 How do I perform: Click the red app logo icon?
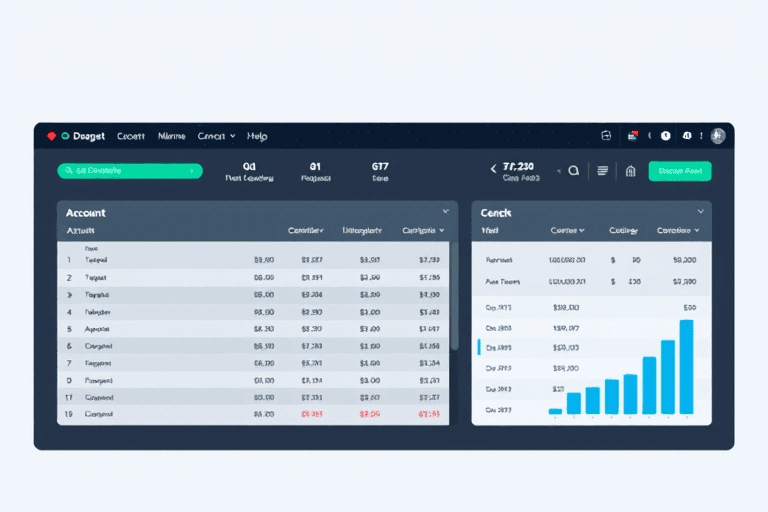pyautogui.click(x=51, y=136)
